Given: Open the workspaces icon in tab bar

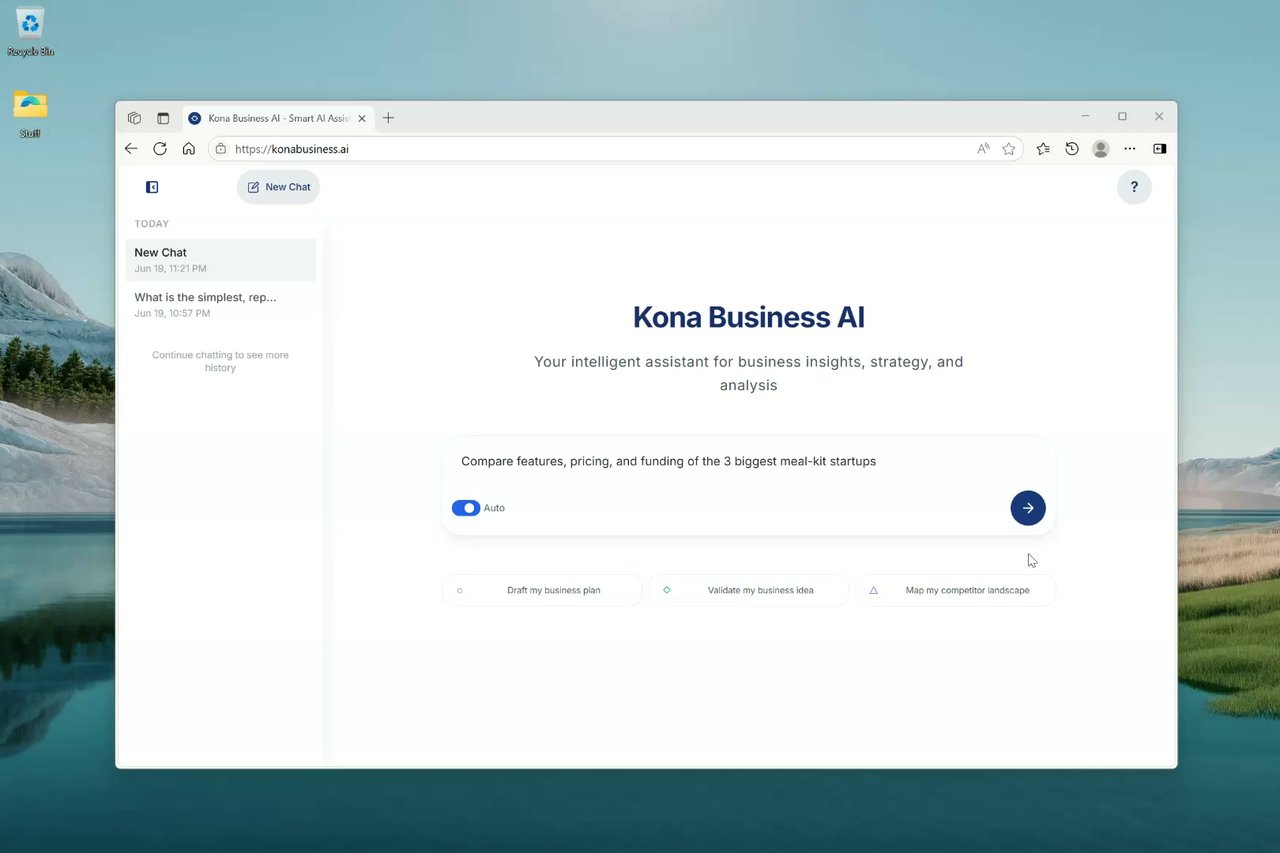Looking at the screenshot, I should 134,118.
